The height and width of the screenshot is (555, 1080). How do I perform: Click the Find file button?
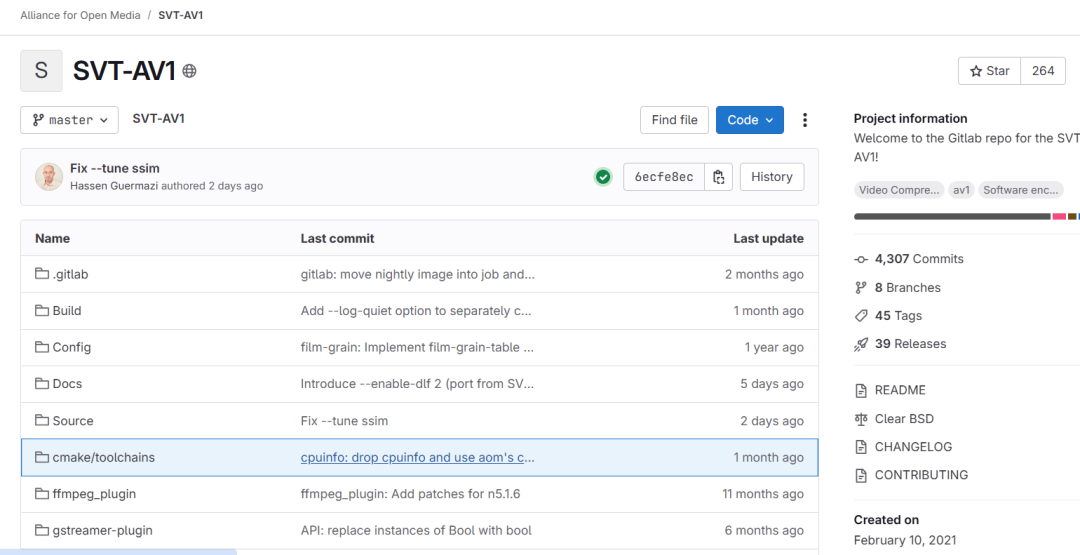point(674,120)
